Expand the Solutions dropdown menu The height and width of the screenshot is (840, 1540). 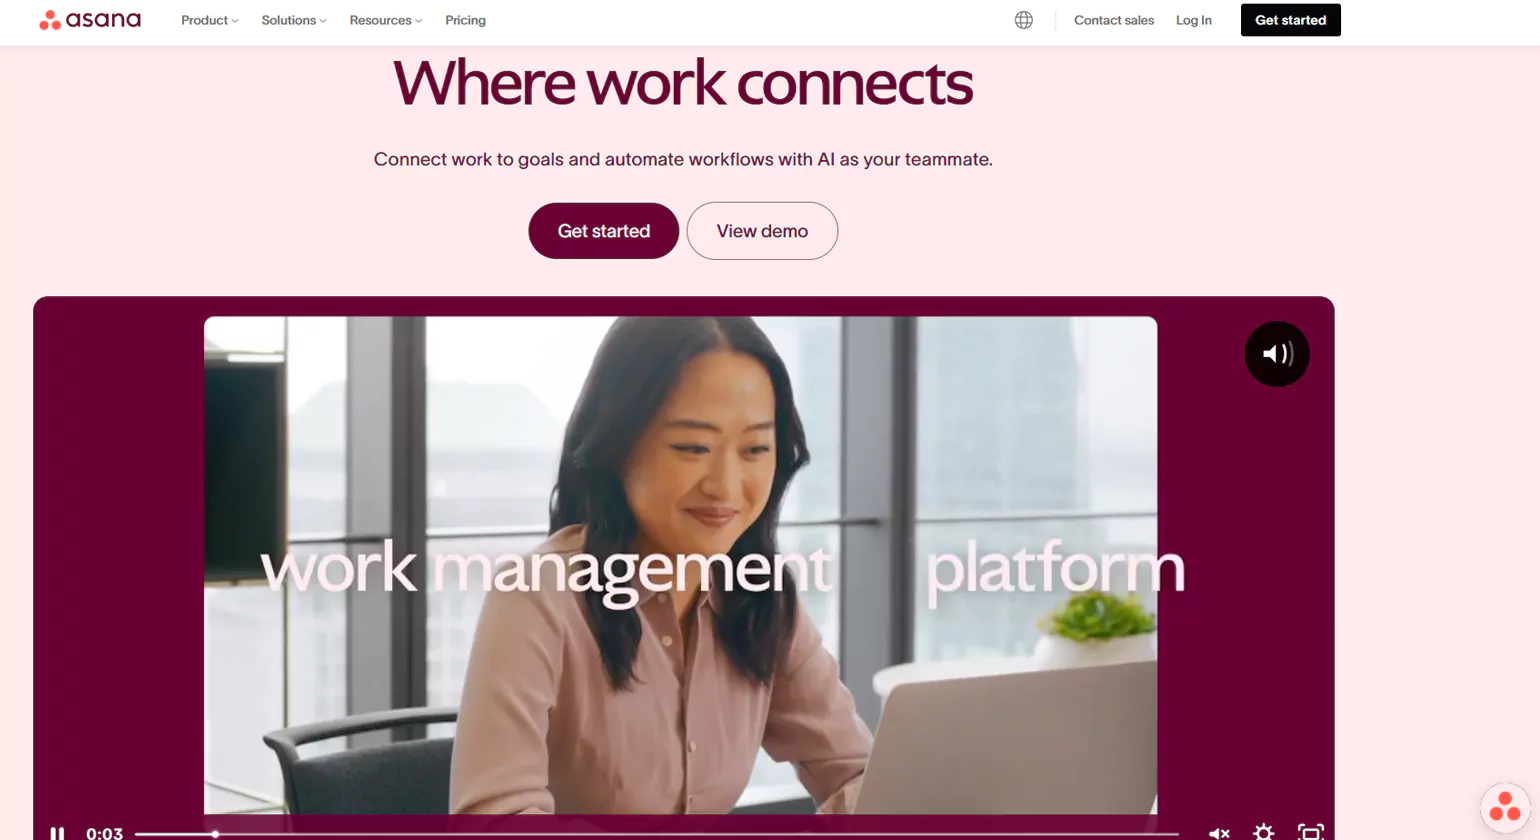(x=294, y=20)
